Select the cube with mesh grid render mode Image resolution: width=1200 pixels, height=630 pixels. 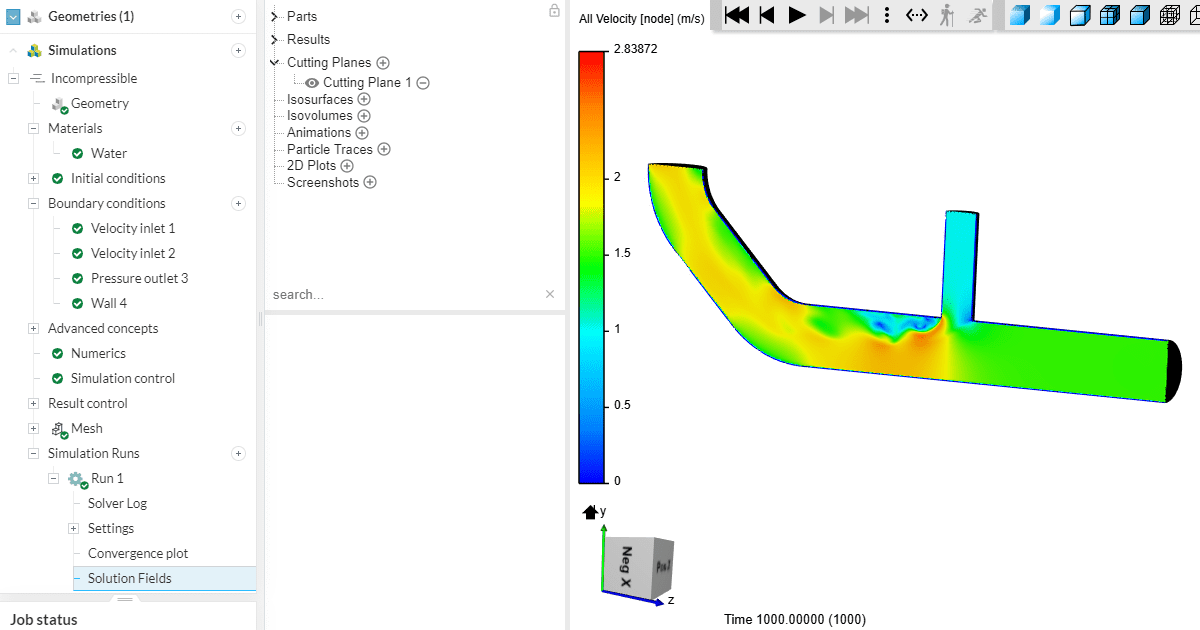[x=1109, y=15]
